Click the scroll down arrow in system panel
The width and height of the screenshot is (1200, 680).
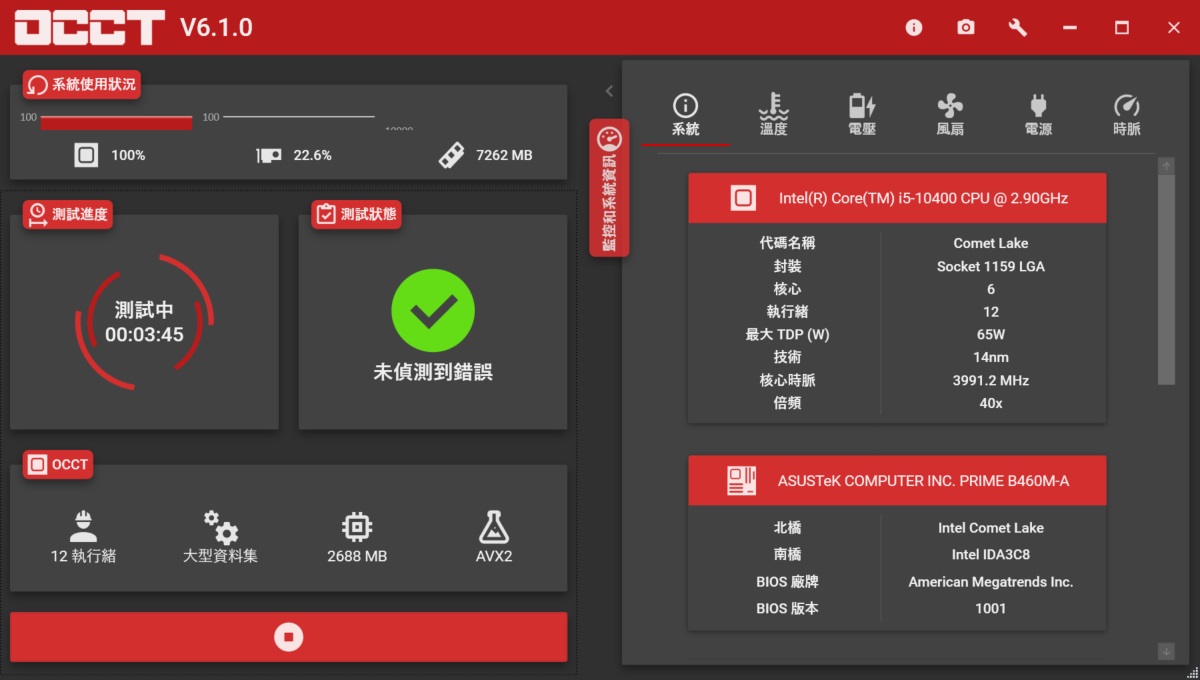(x=1166, y=651)
